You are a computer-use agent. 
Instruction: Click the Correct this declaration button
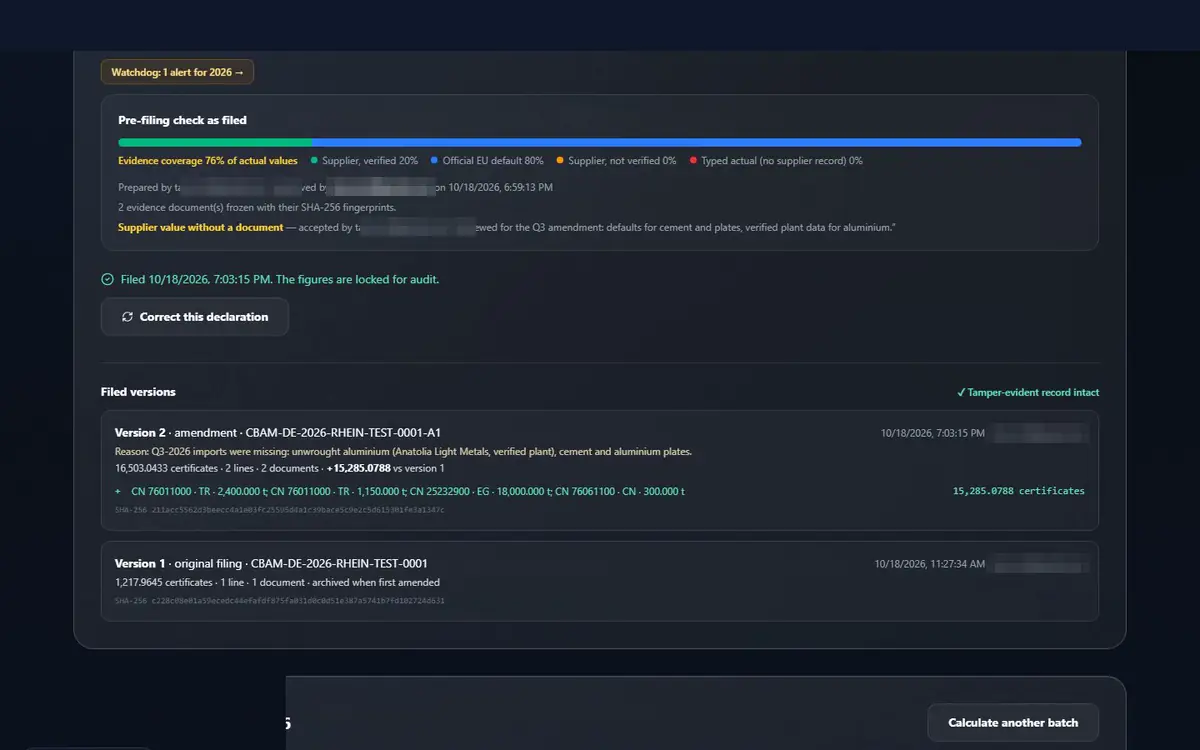click(195, 317)
